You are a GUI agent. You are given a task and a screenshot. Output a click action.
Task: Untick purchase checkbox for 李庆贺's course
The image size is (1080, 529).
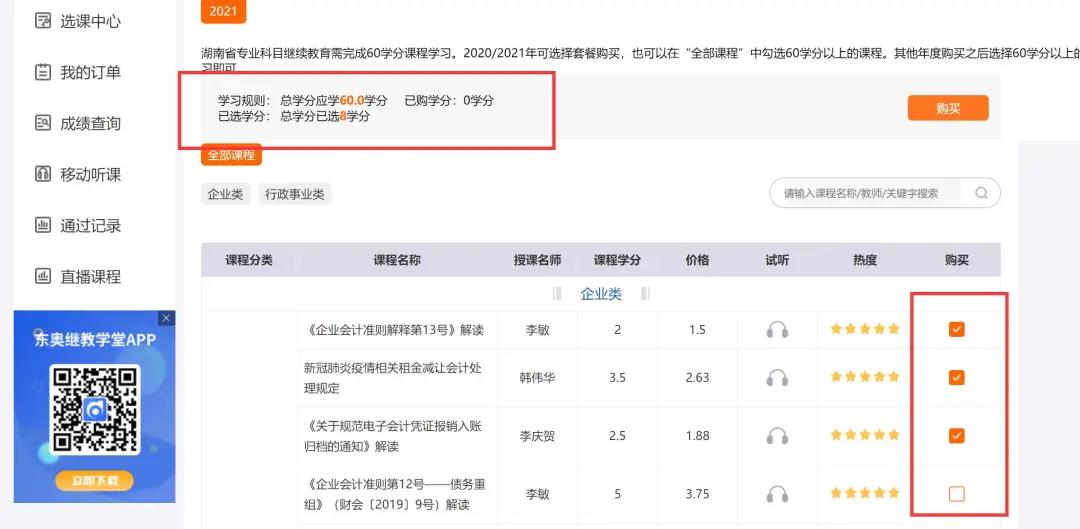pos(957,435)
